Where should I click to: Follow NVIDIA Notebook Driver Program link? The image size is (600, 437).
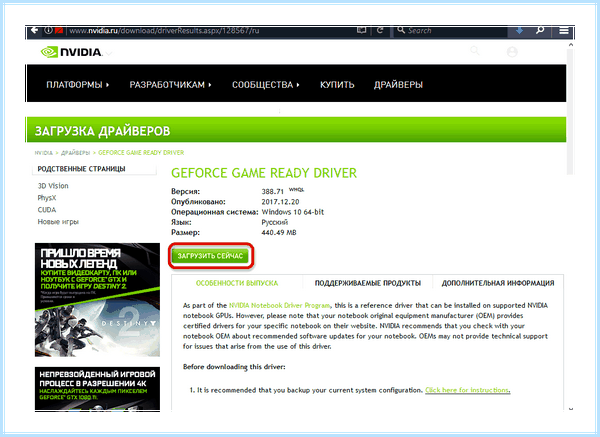click(x=279, y=305)
